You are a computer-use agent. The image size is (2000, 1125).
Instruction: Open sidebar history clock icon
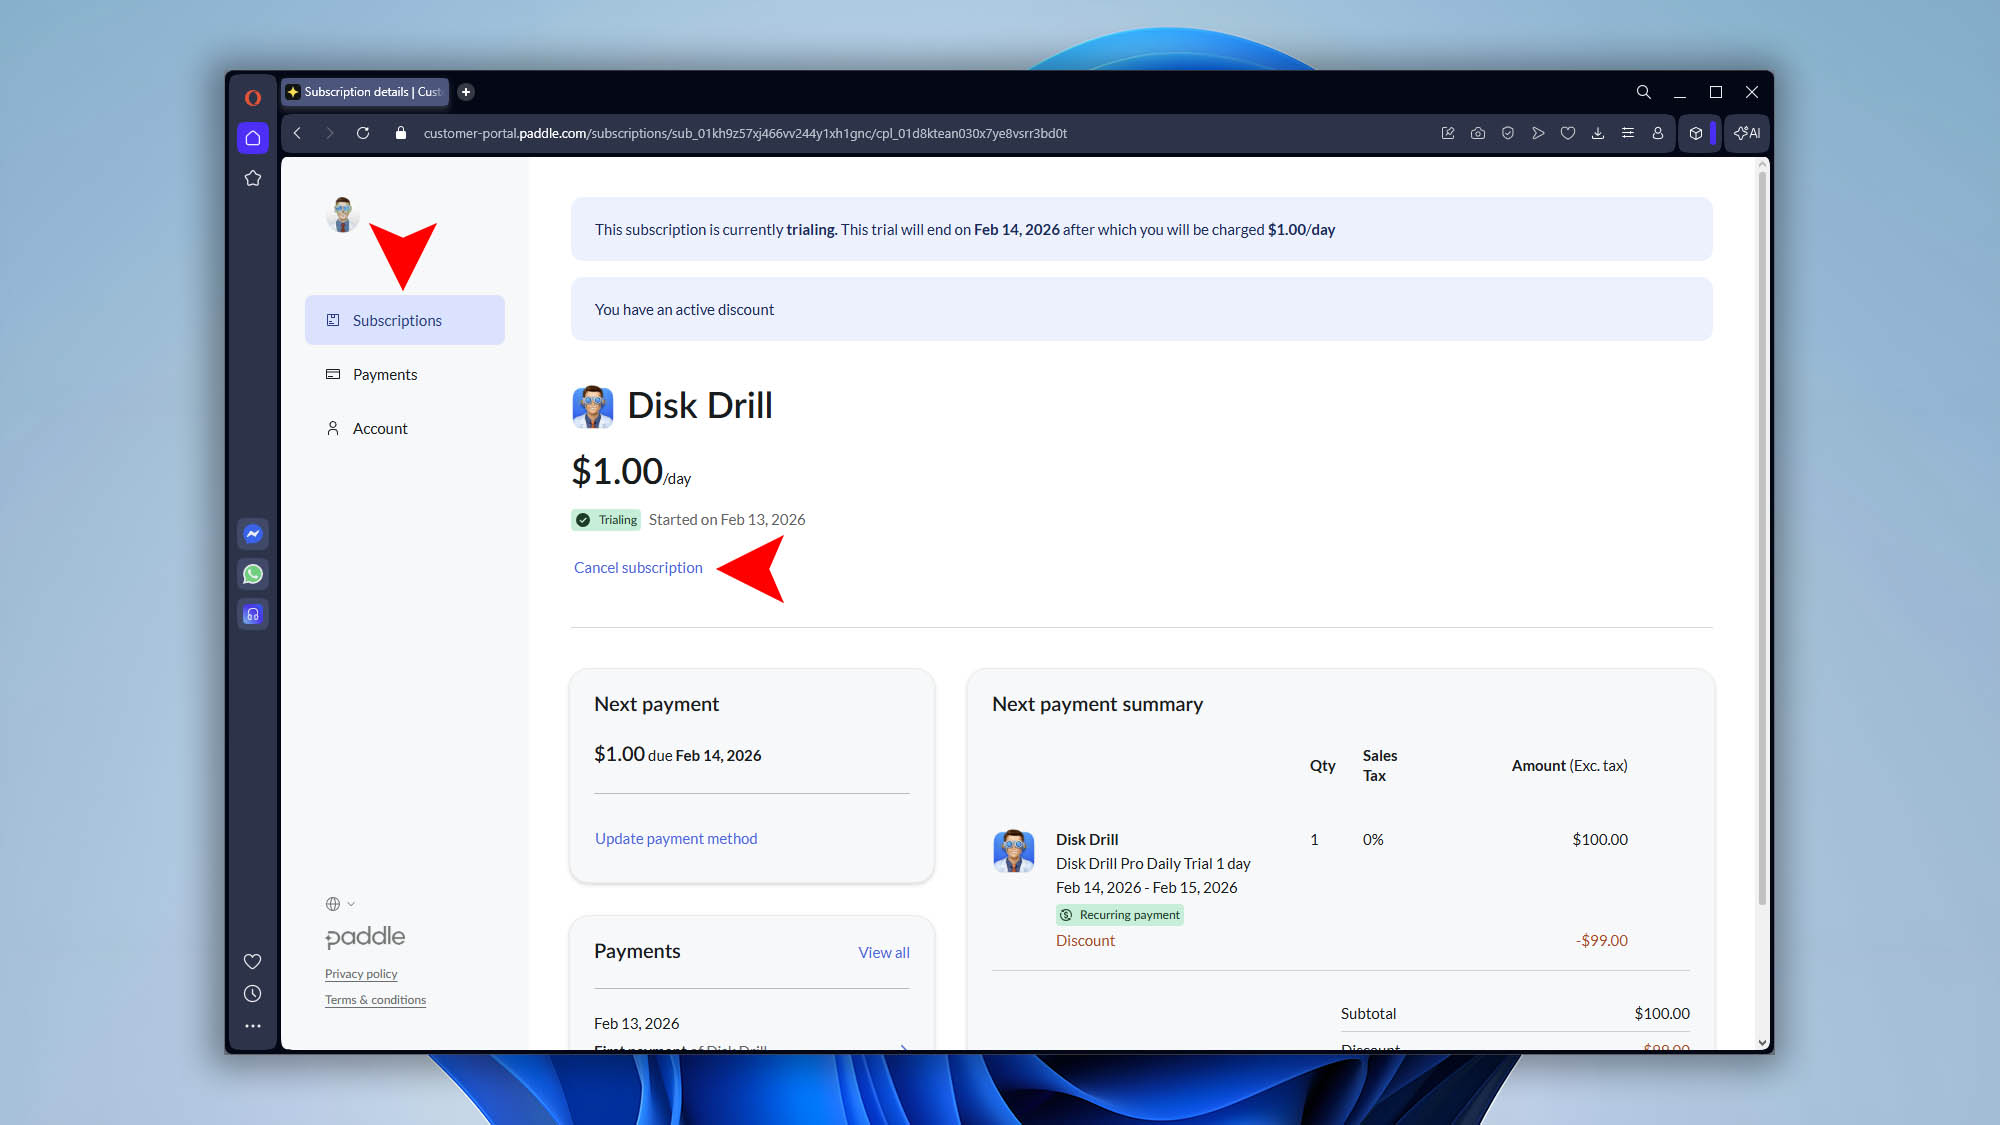click(x=253, y=994)
